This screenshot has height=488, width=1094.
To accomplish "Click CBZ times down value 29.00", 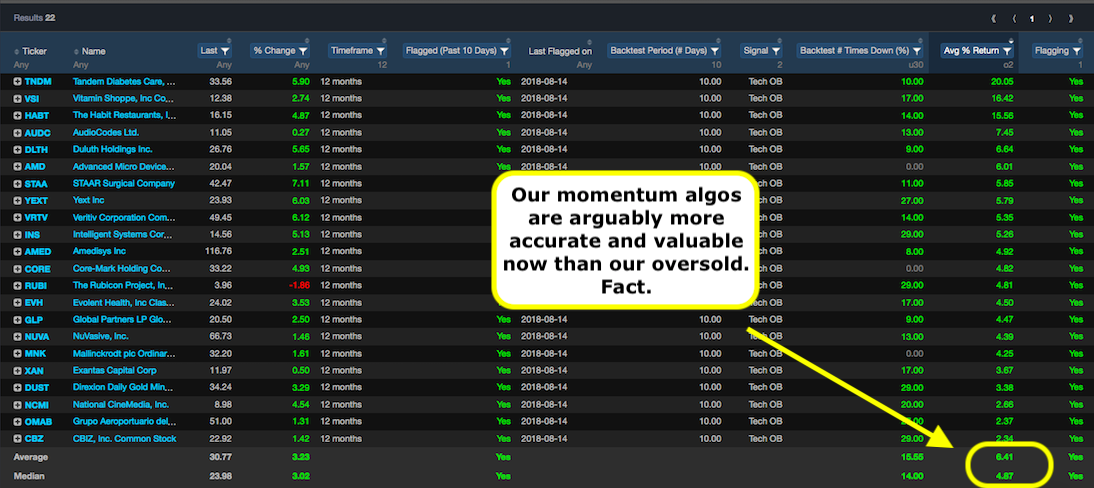I will [911, 438].
